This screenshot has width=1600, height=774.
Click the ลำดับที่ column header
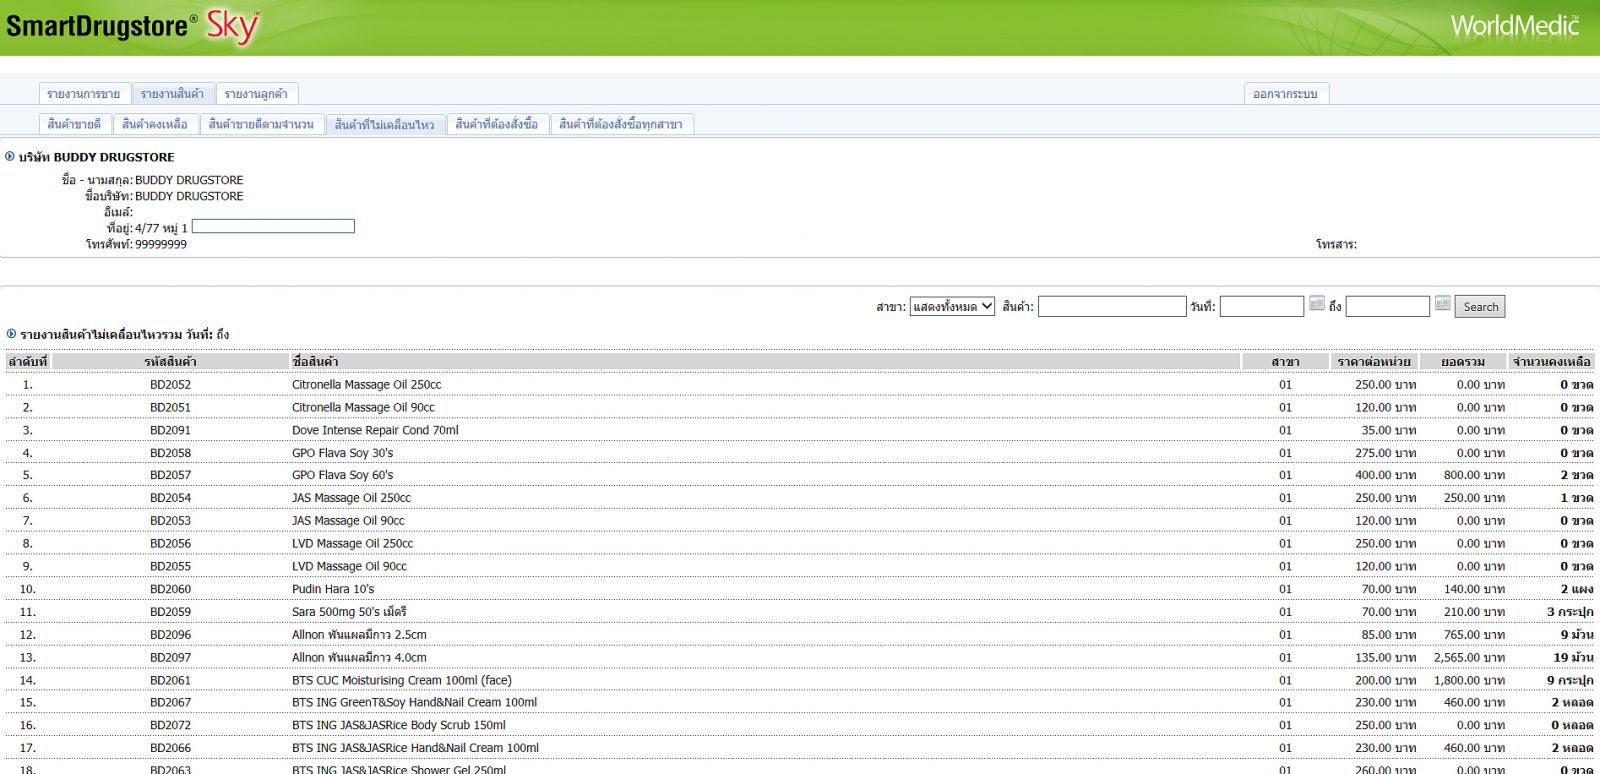(x=28, y=361)
